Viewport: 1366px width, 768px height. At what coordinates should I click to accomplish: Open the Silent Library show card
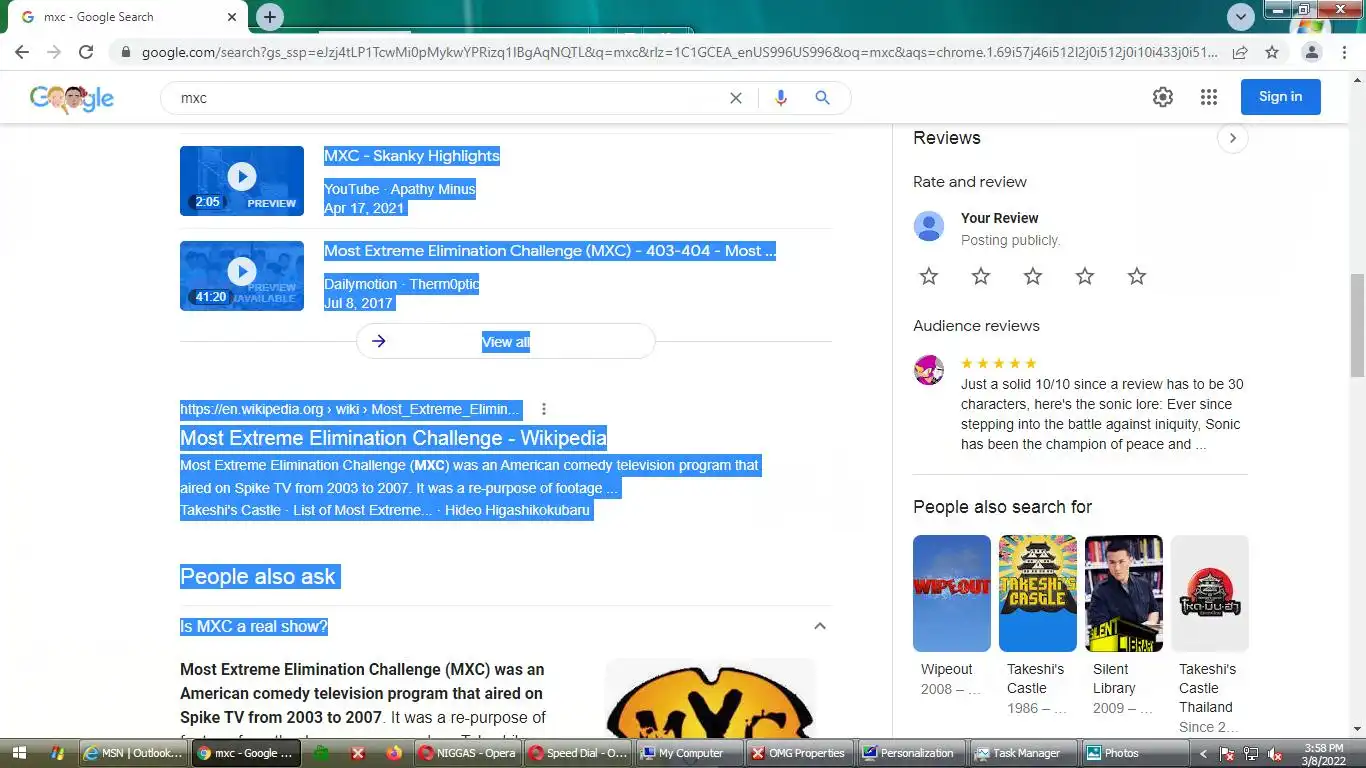[x=1124, y=625]
